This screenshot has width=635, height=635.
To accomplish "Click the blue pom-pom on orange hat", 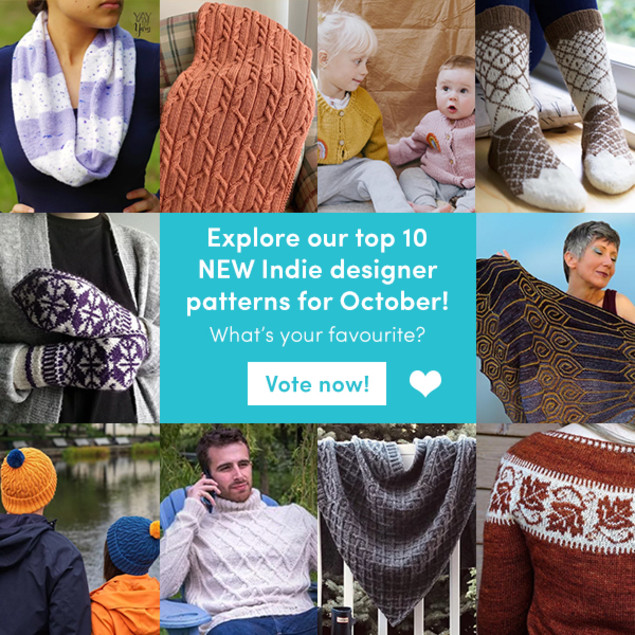I will 16,458.
